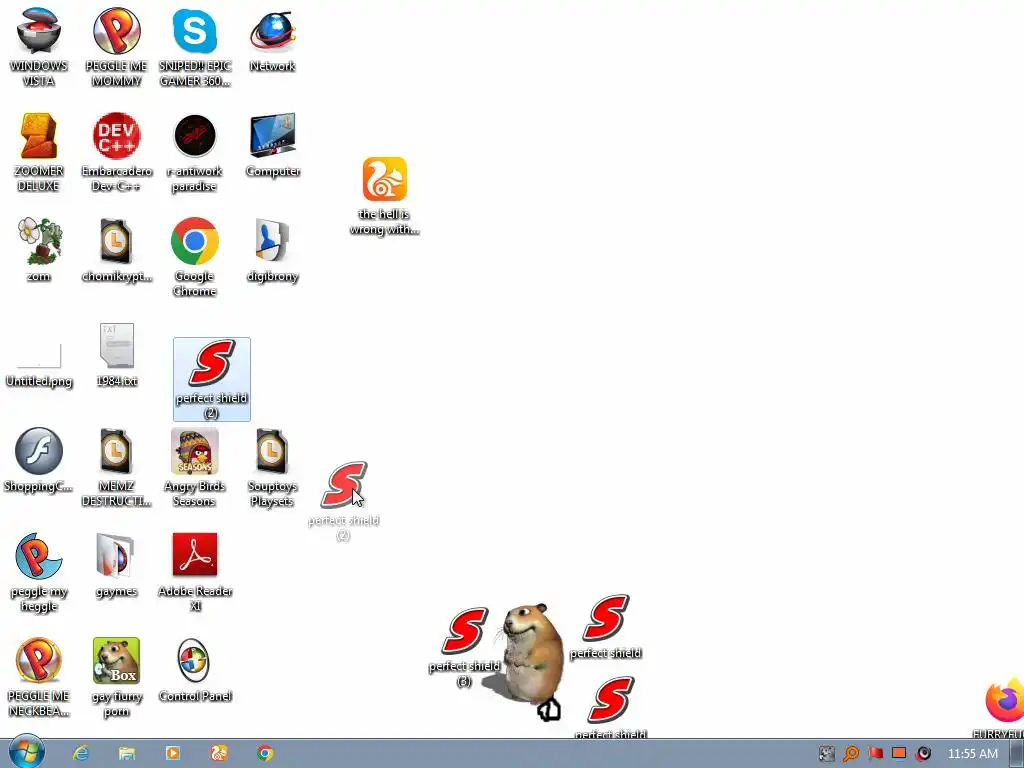Click the magnifier tray icon
This screenshot has width=1024, height=768.
pos(851,754)
